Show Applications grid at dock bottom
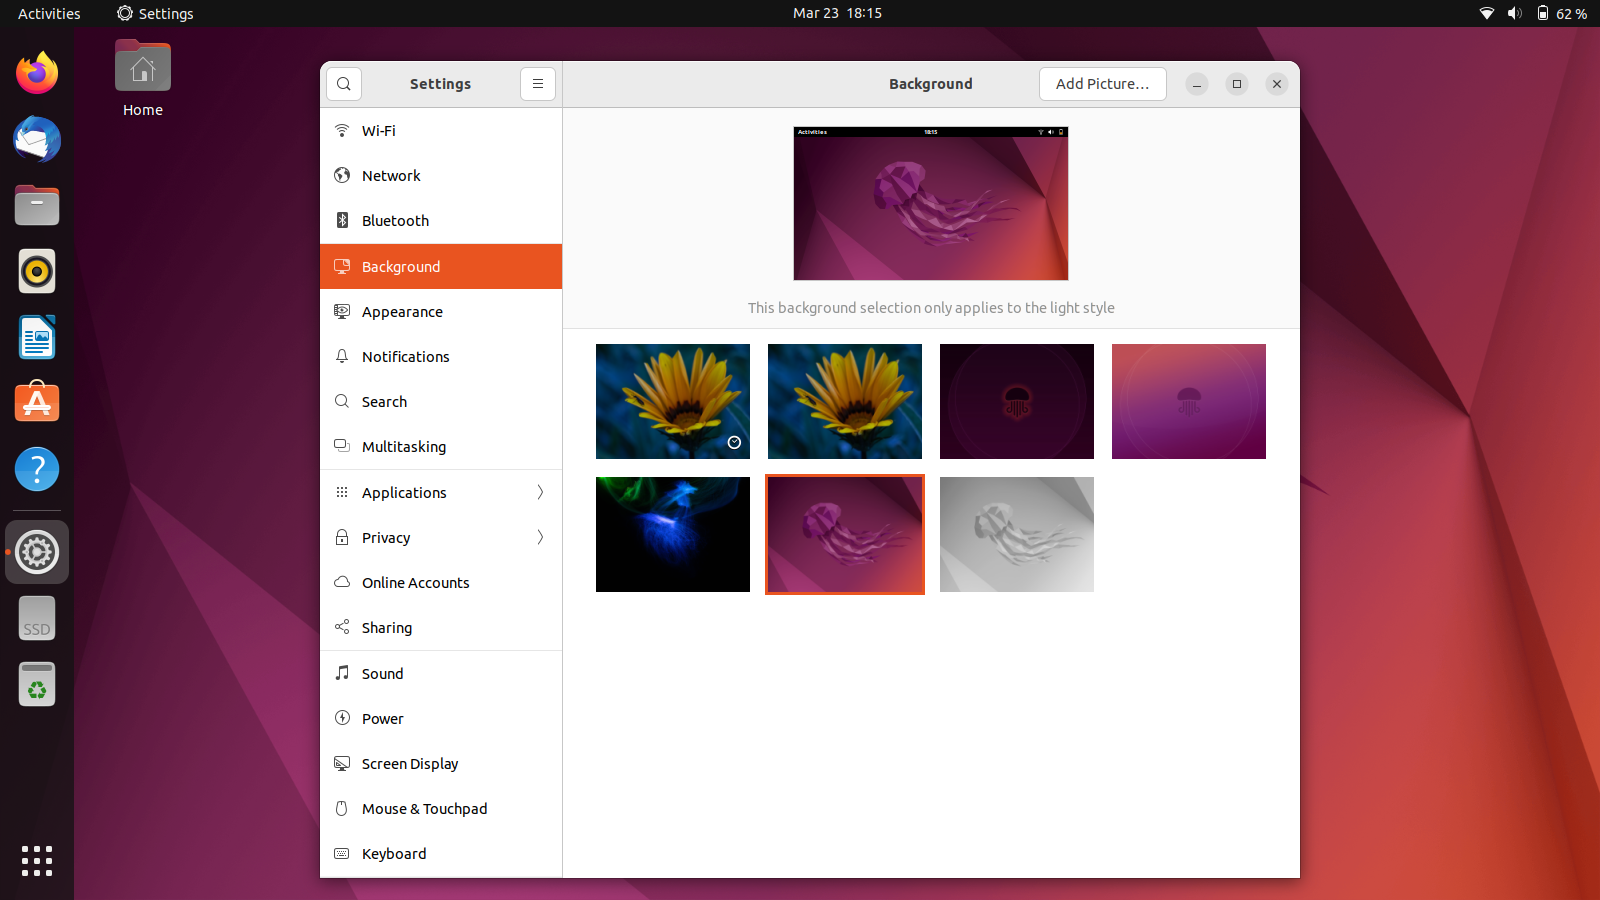 37,860
